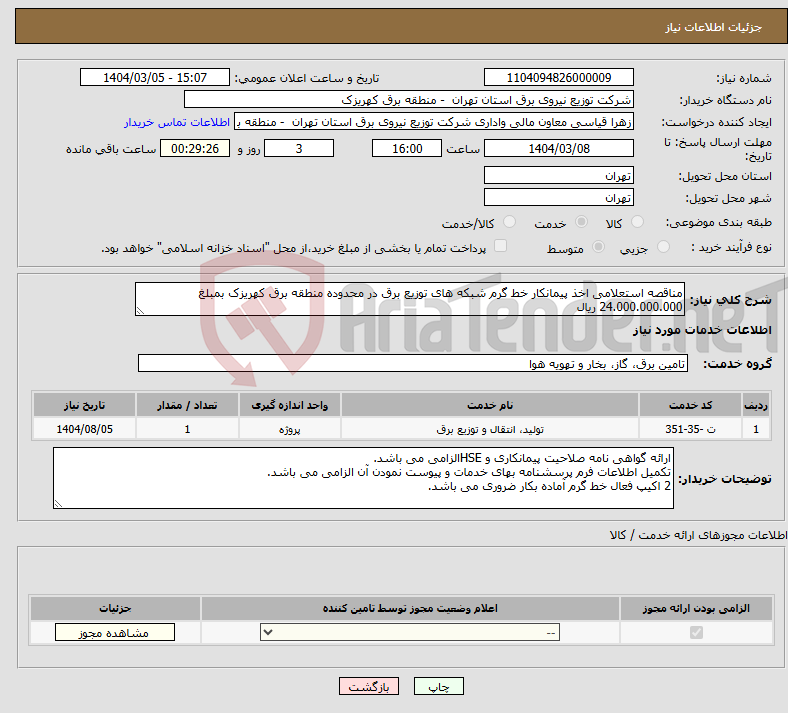This screenshot has height=713, width=788.
Task: Click the نام خدمت column header
Action: (x=490, y=405)
